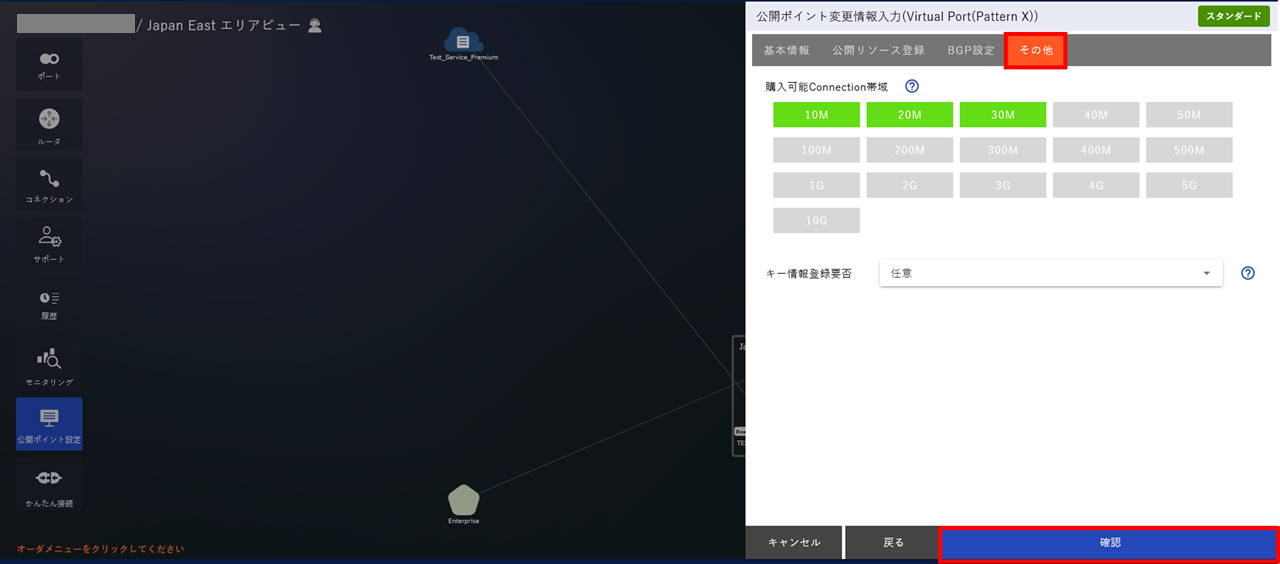Enable the 200M bandwidth option
This screenshot has height=564, width=1280.
pos(910,150)
